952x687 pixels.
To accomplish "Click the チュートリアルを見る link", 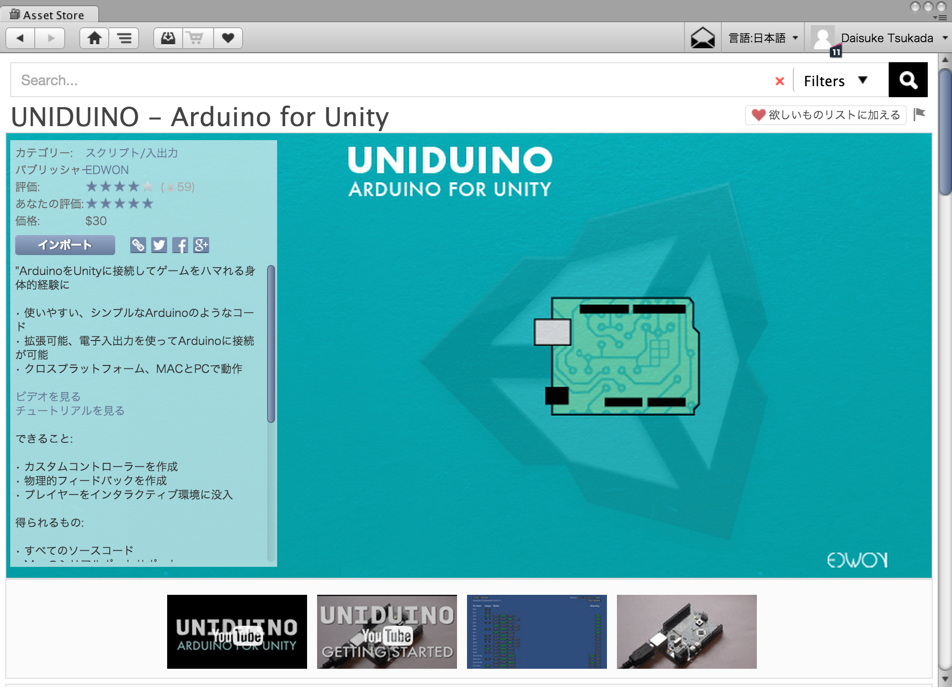I will pyautogui.click(x=70, y=411).
